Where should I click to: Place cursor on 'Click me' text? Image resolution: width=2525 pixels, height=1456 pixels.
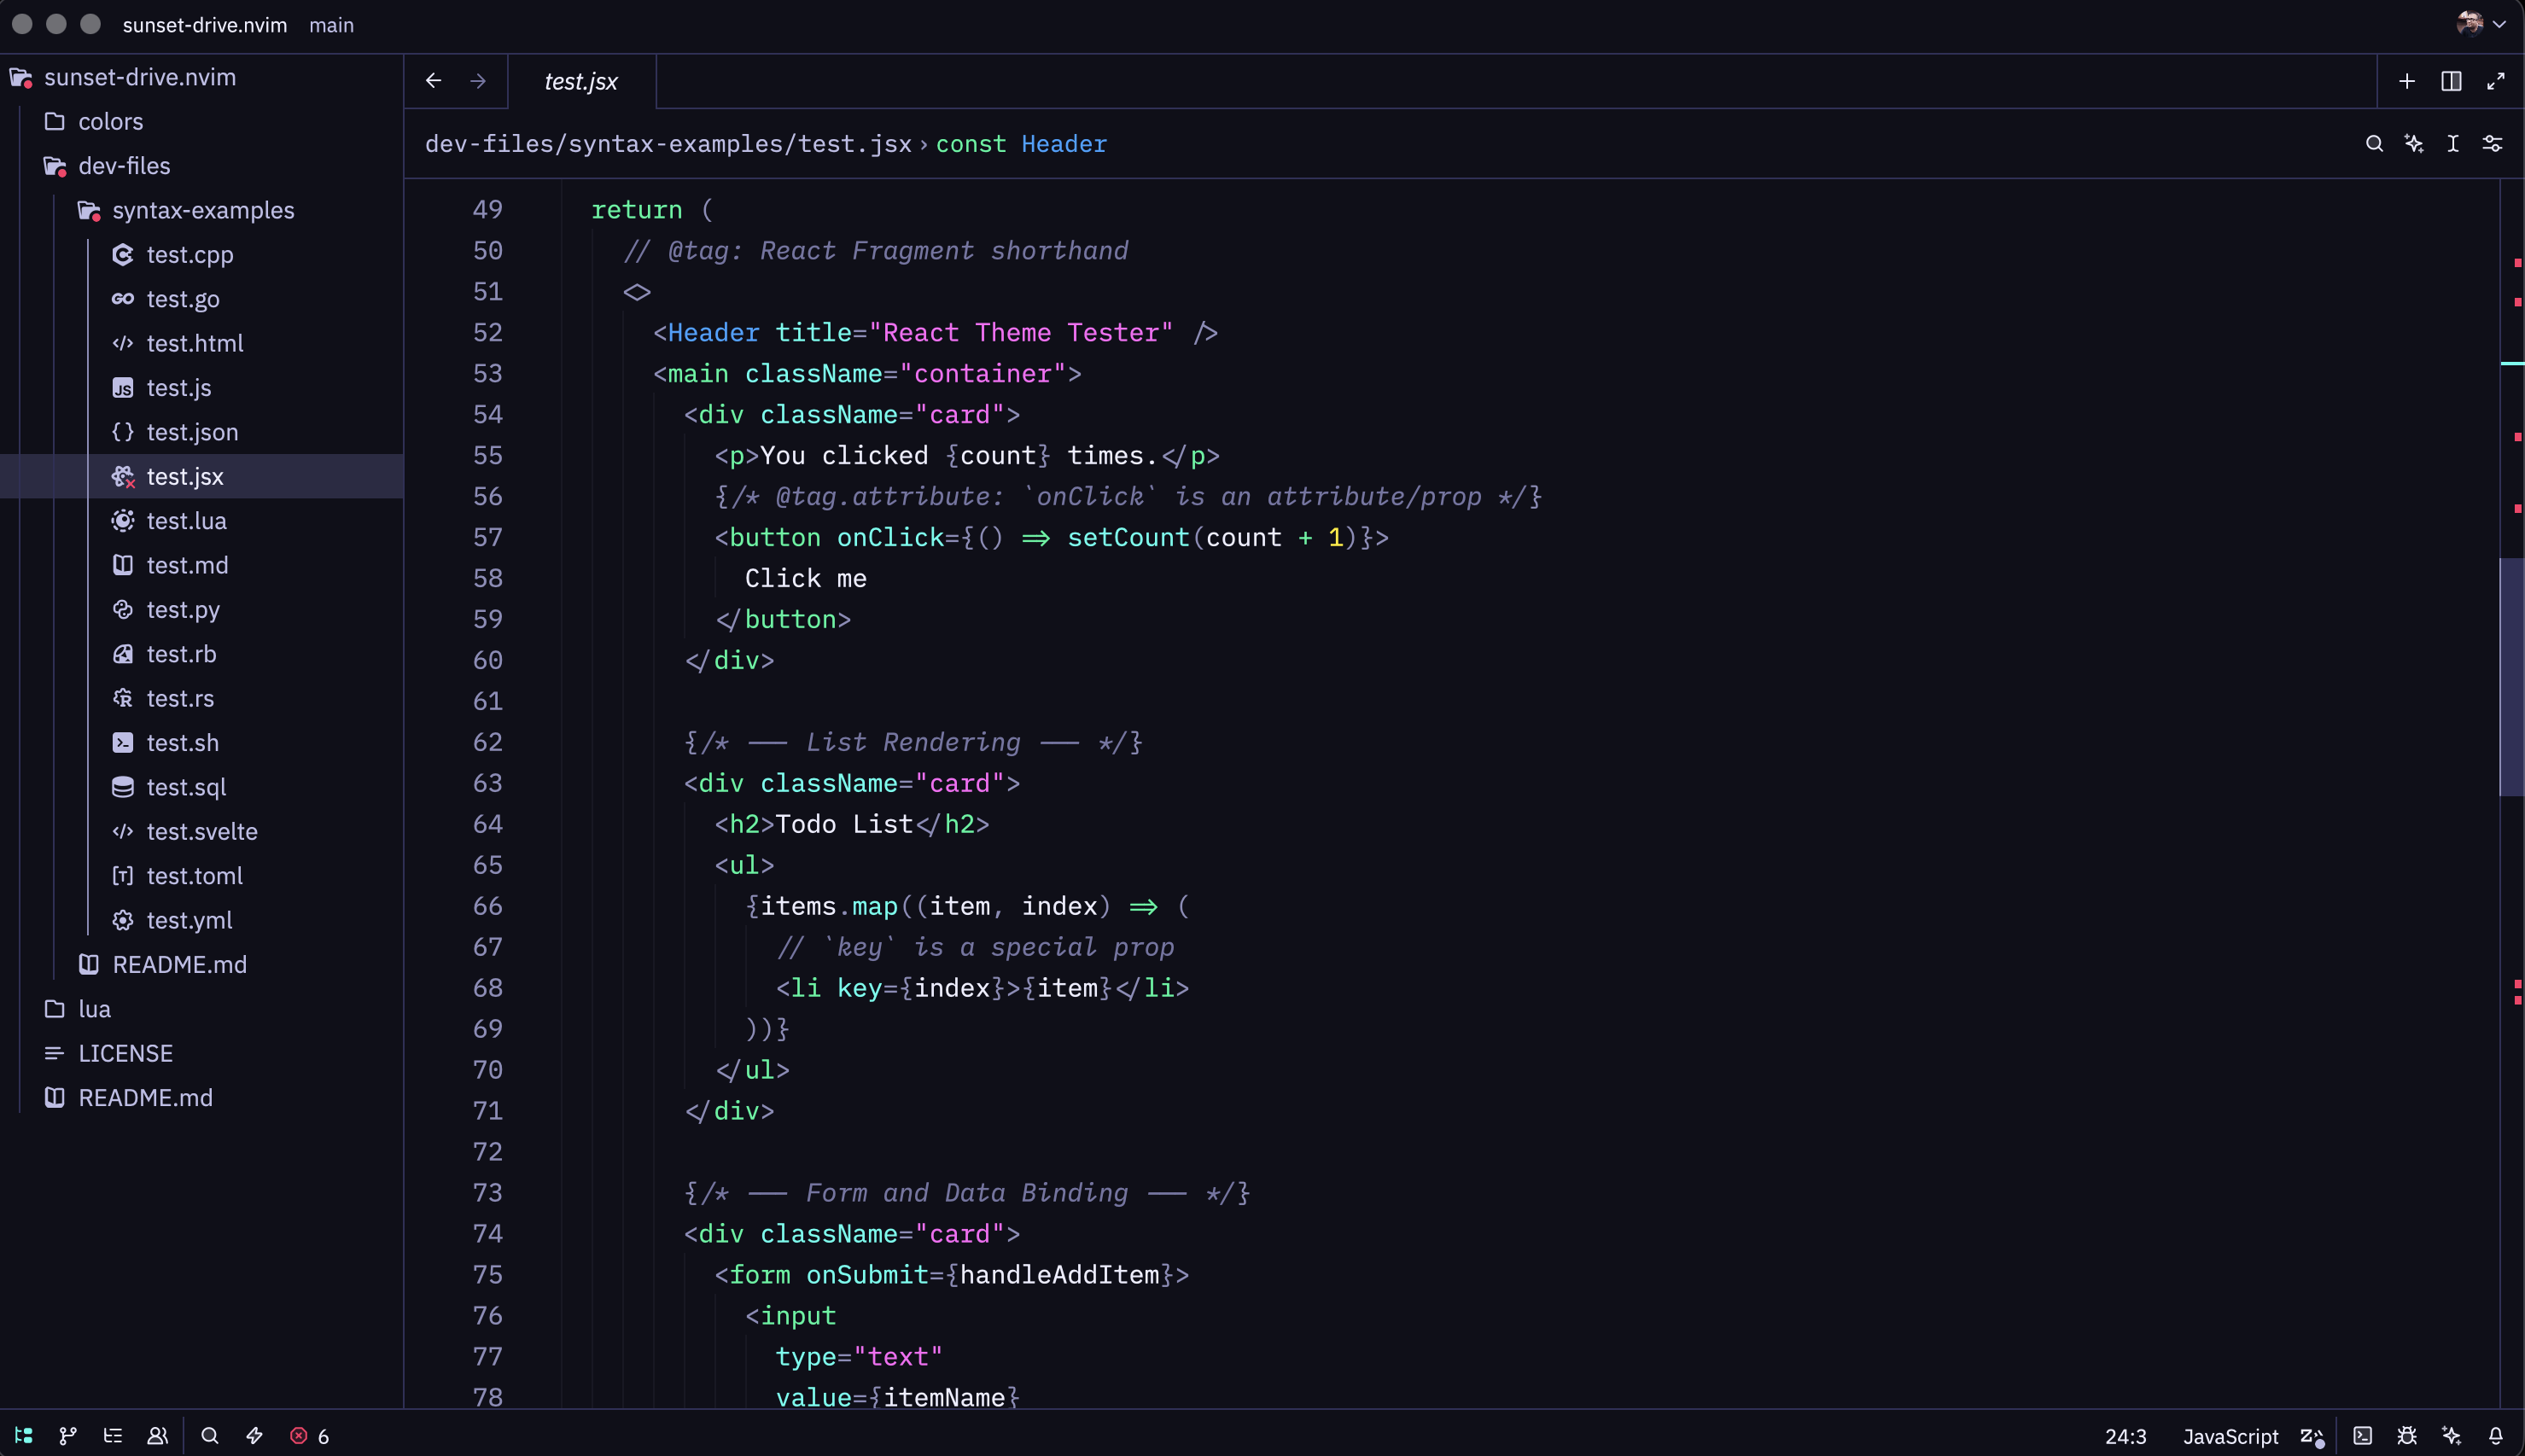tap(805, 579)
